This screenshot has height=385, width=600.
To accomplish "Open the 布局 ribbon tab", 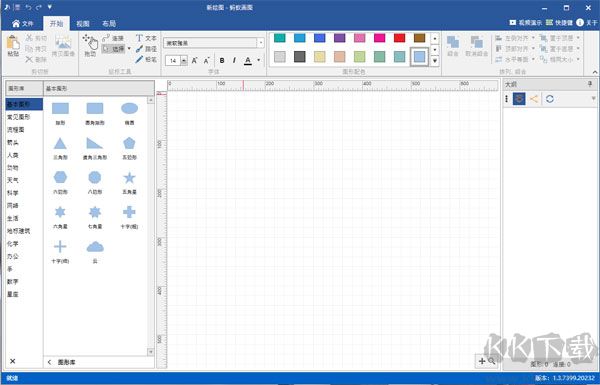I will (109, 24).
